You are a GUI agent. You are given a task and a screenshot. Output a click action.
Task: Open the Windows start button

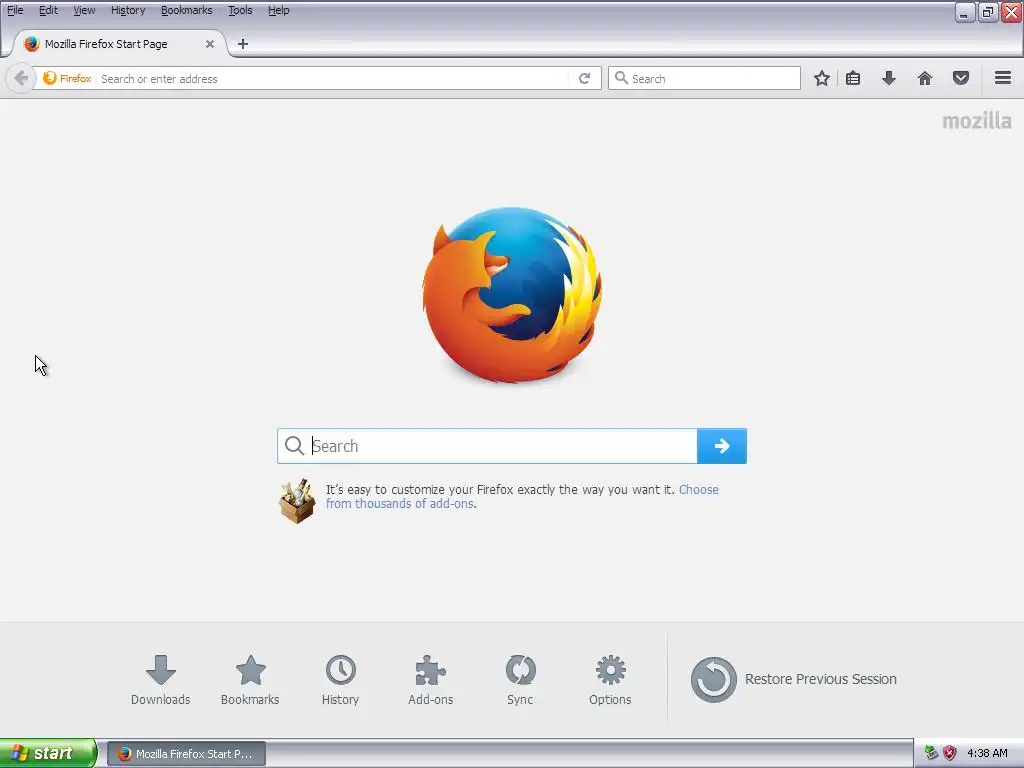(48, 753)
